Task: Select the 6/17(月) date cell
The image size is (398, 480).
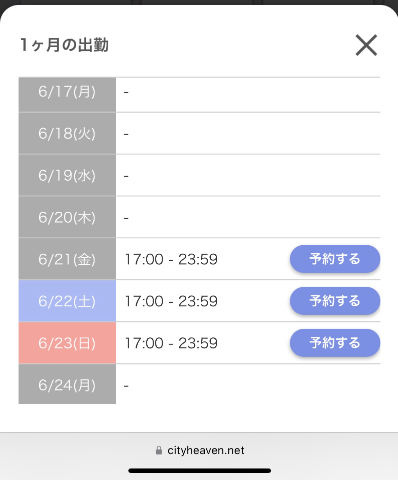Action: pos(67,95)
